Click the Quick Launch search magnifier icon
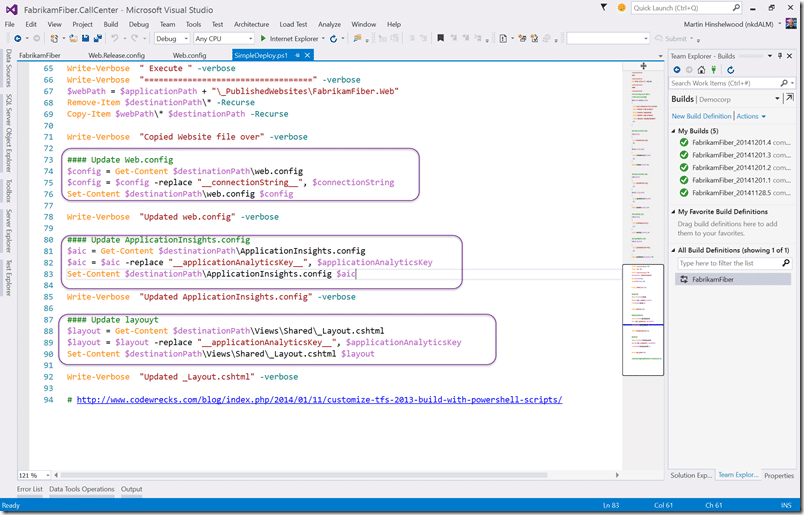804x515 pixels. 736,8
